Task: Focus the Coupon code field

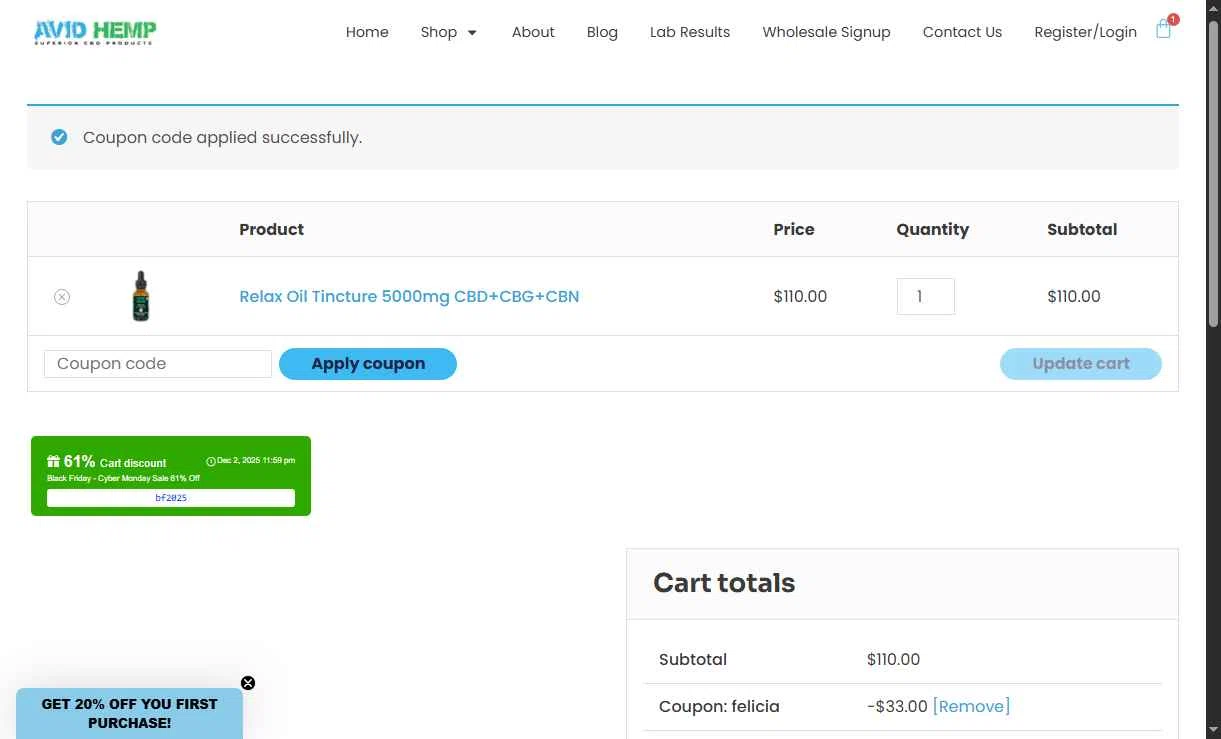Action: click(x=158, y=364)
